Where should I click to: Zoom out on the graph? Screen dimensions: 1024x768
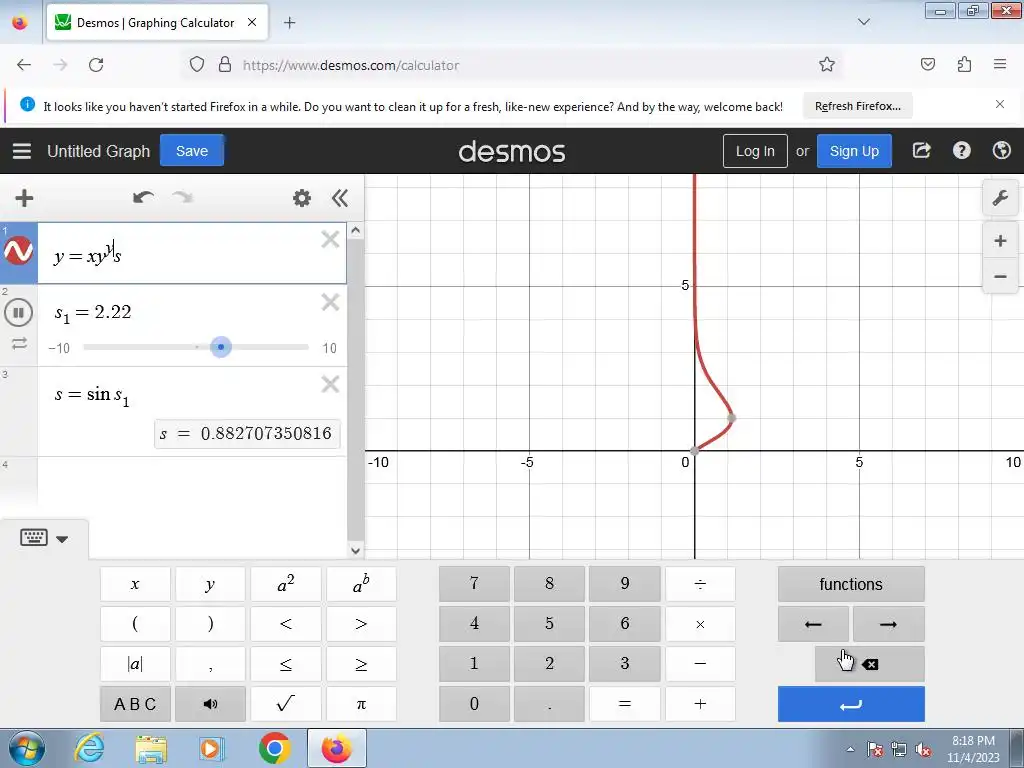[x=1000, y=276]
